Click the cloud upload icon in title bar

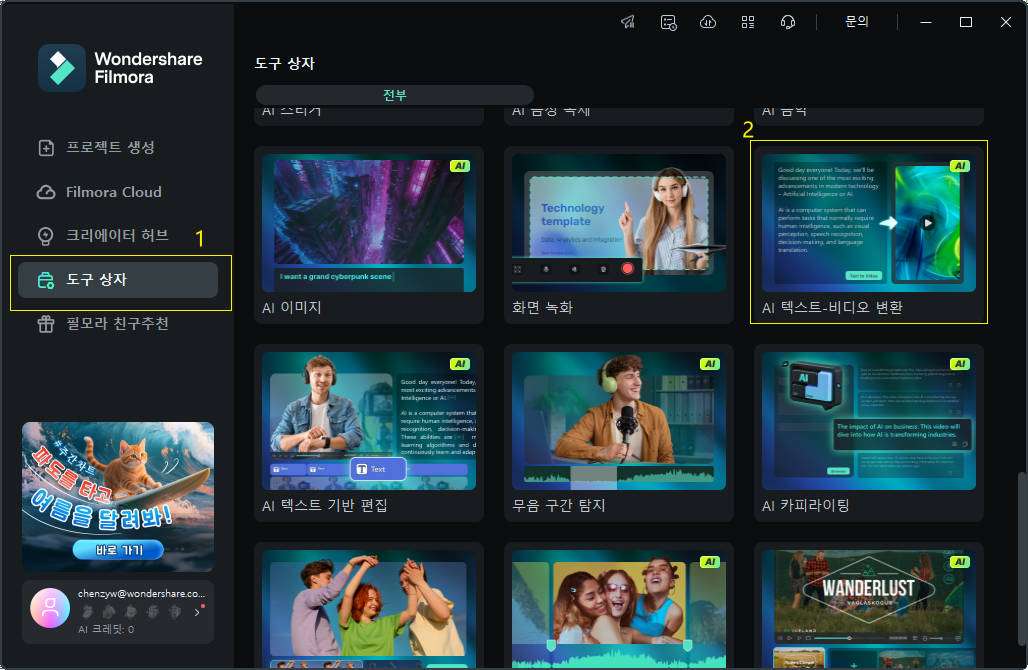pyautogui.click(x=708, y=22)
